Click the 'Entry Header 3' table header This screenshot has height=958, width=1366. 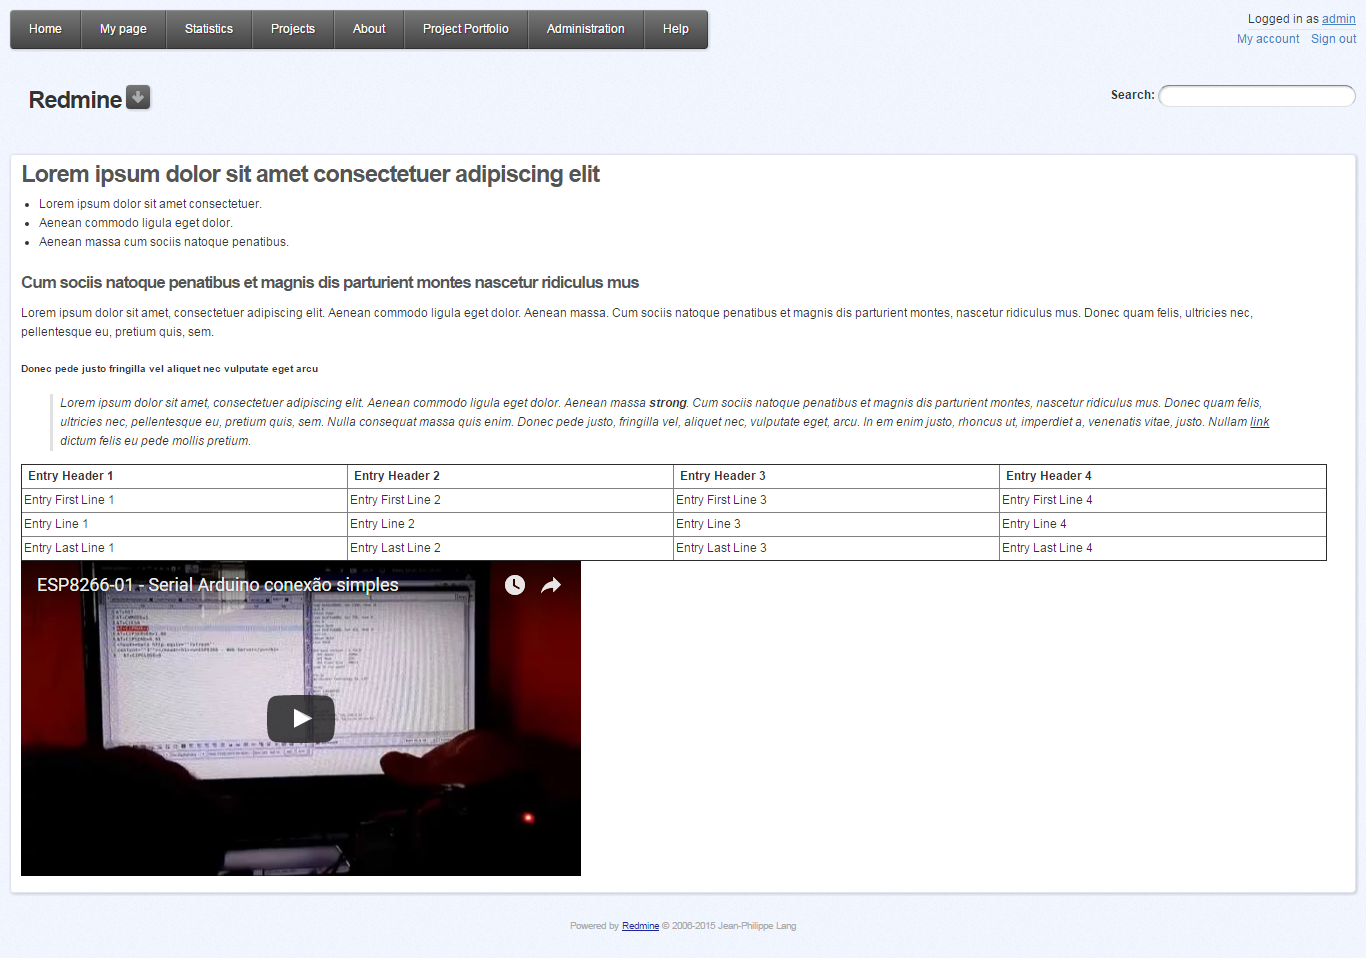point(836,476)
